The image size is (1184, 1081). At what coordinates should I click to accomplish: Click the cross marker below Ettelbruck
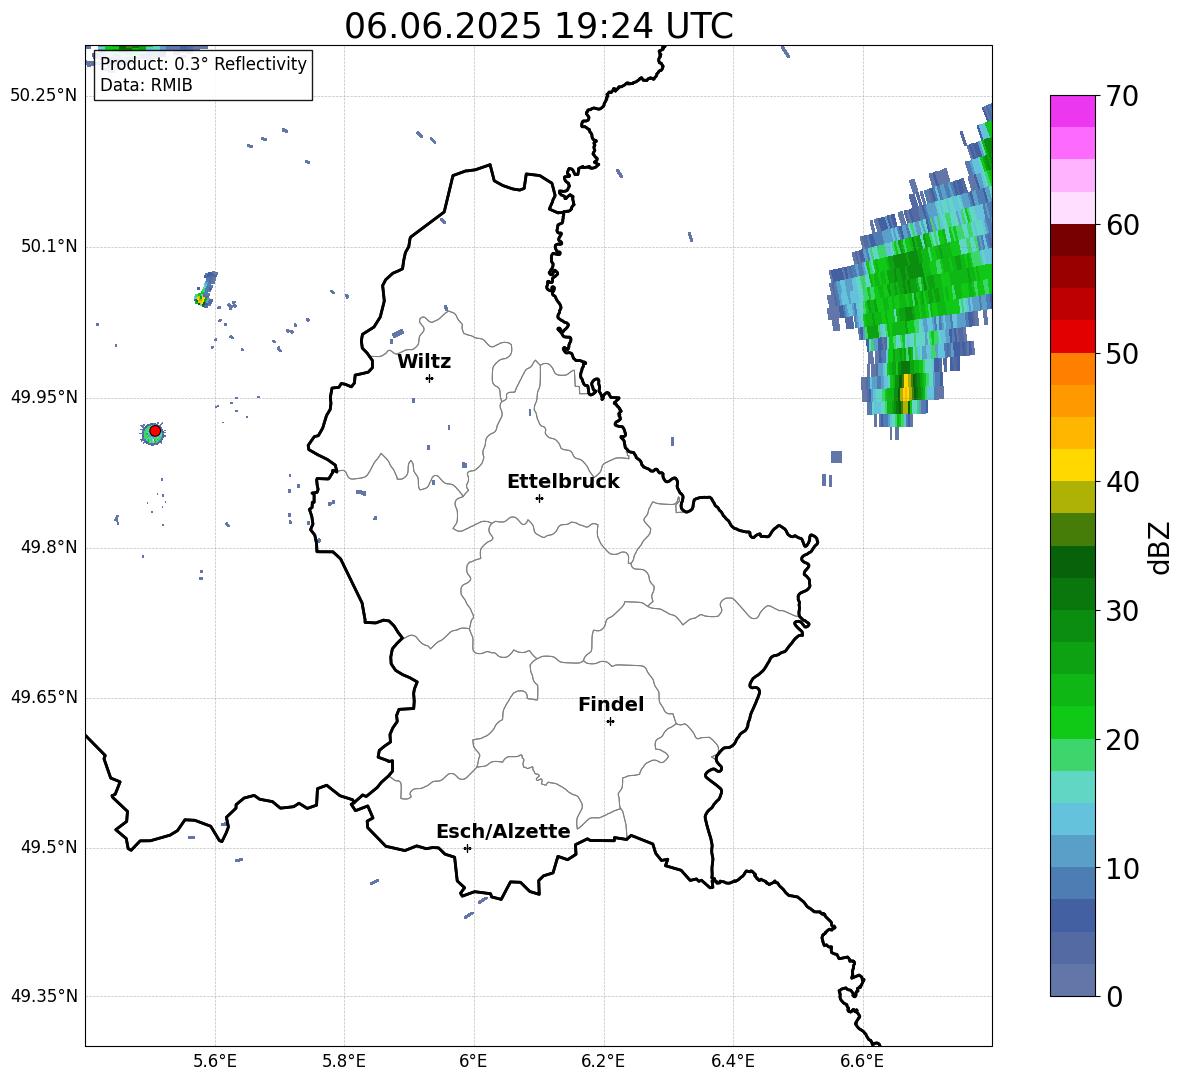[x=539, y=498]
